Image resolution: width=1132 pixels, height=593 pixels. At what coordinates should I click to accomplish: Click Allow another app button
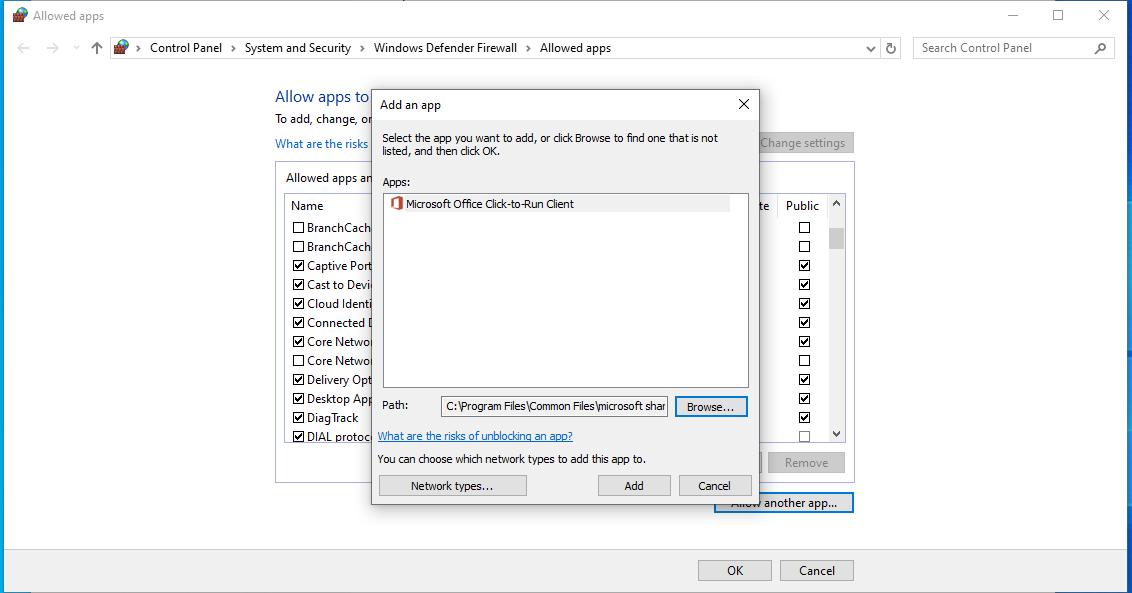pyautogui.click(x=783, y=503)
